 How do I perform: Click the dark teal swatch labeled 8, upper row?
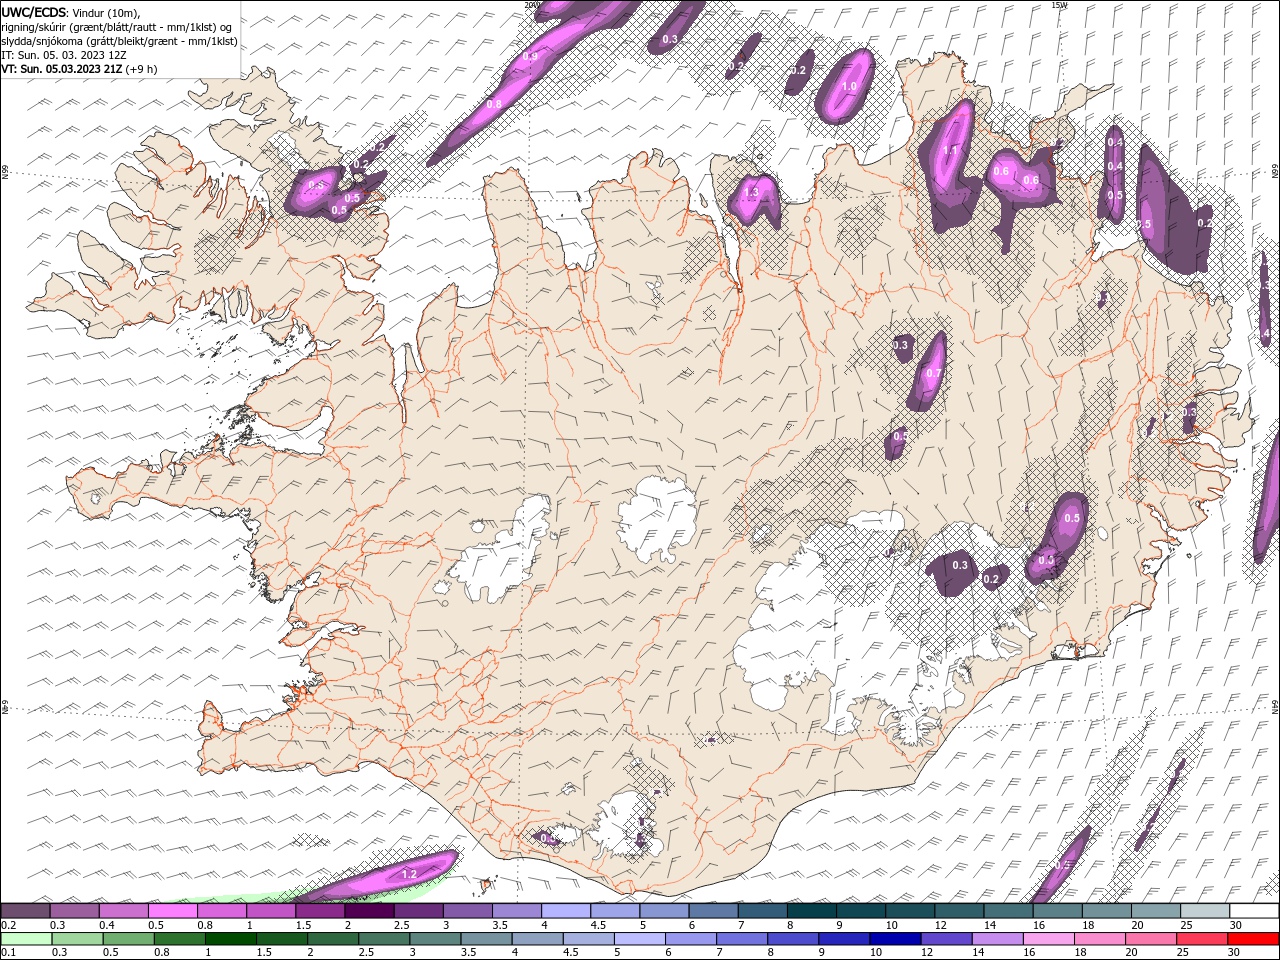pos(812,911)
